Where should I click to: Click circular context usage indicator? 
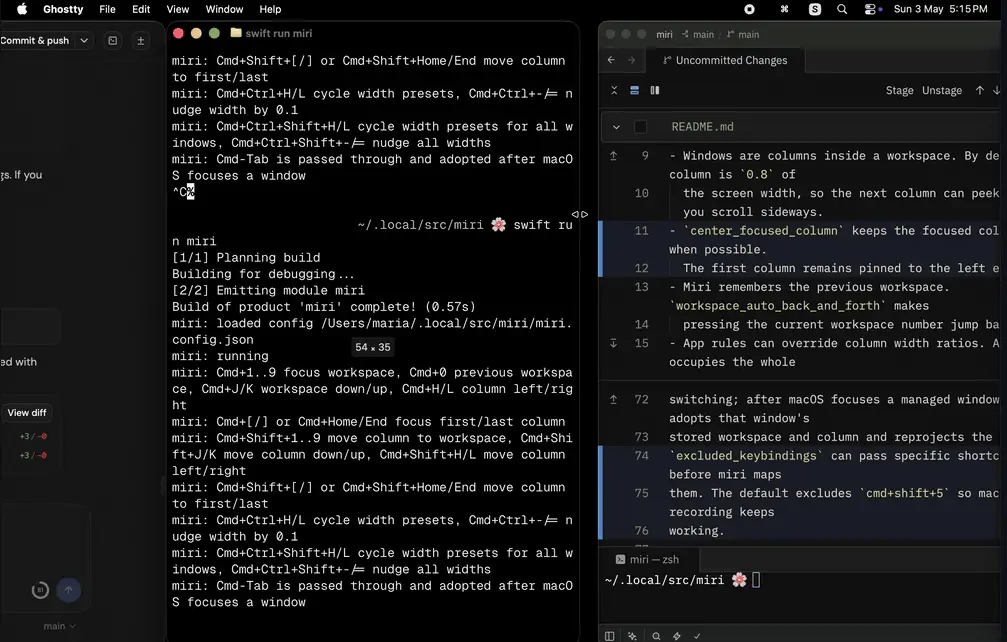pos(40,590)
